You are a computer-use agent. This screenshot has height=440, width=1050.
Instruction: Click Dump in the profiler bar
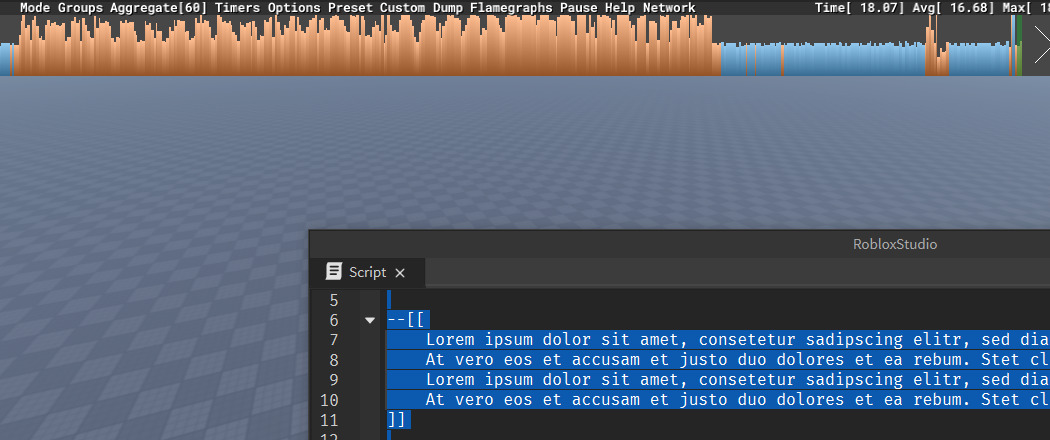[447, 8]
